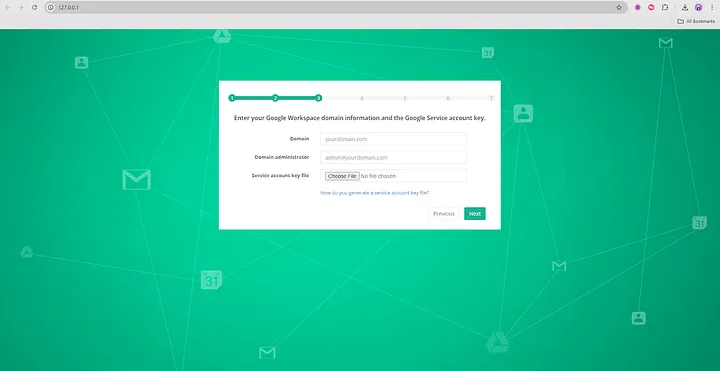
Task: Click the "Domain" field label
Action: pyautogui.click(x=299, y=138)
